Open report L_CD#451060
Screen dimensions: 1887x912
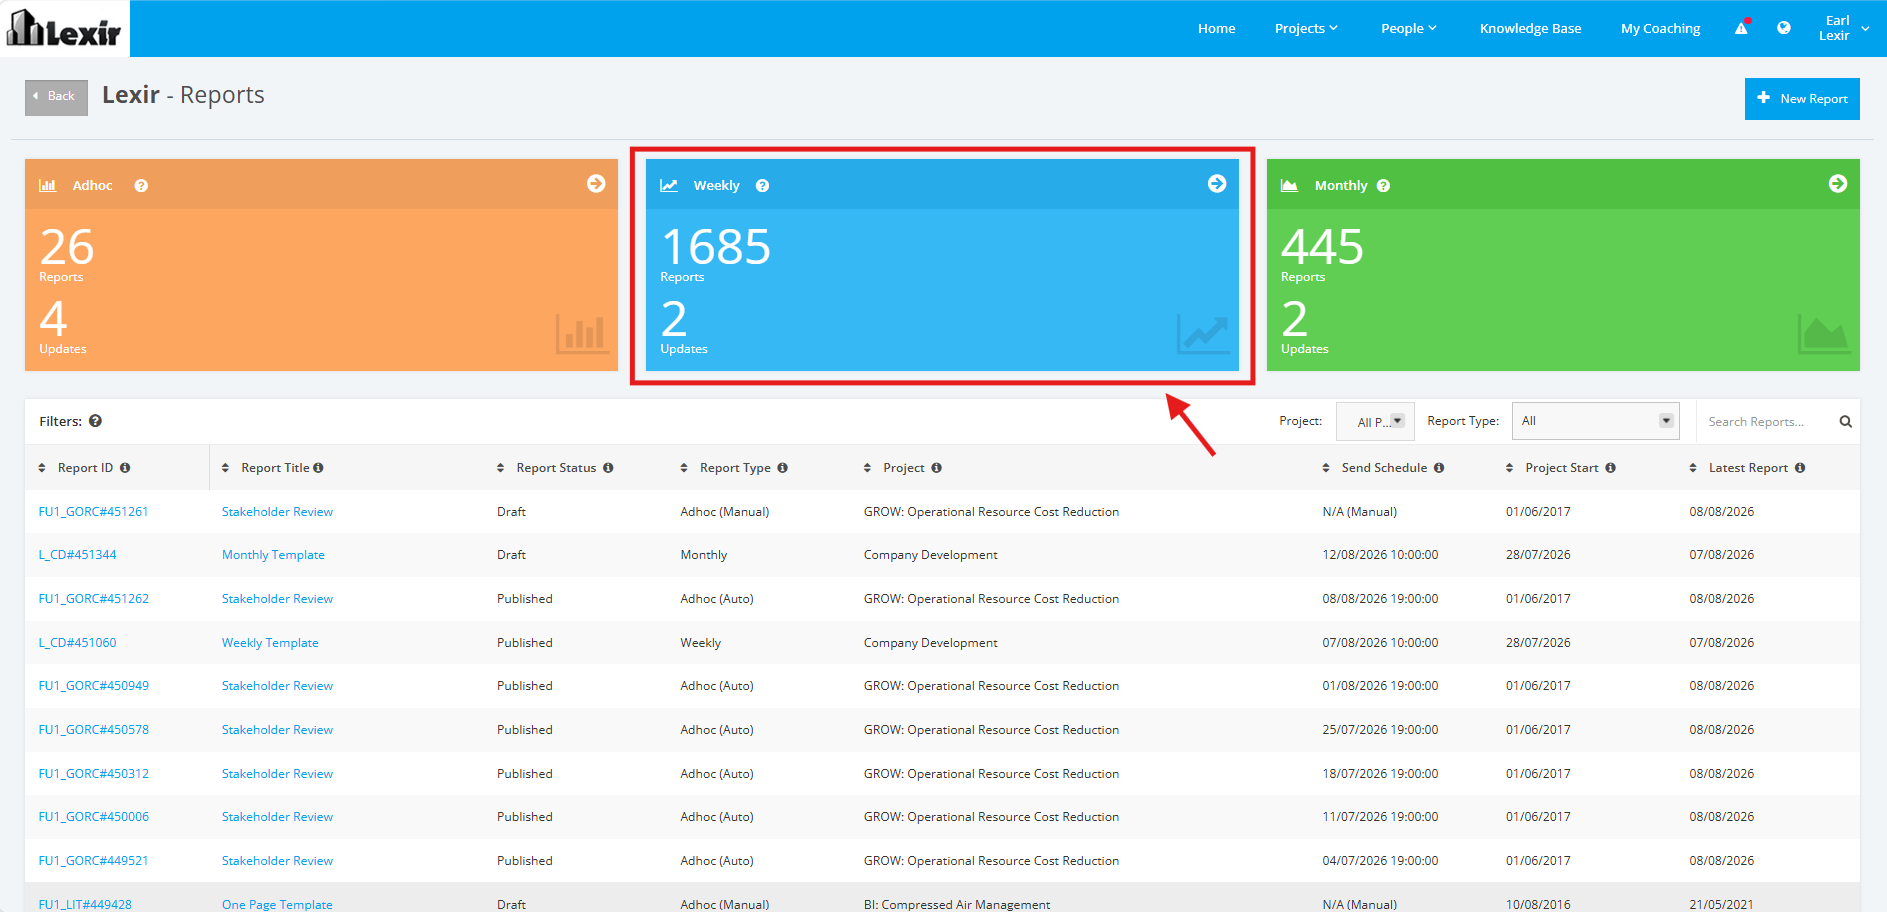click(77, 643)
